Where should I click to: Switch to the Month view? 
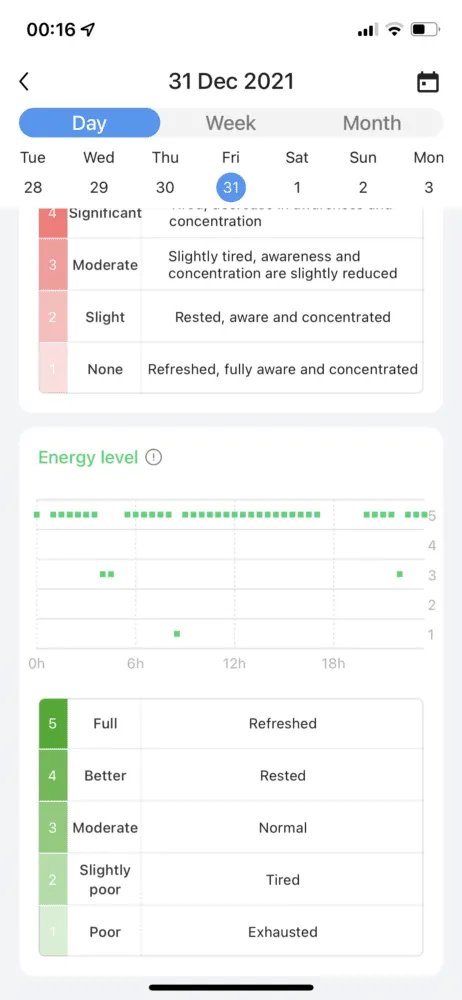coord(372,123)
